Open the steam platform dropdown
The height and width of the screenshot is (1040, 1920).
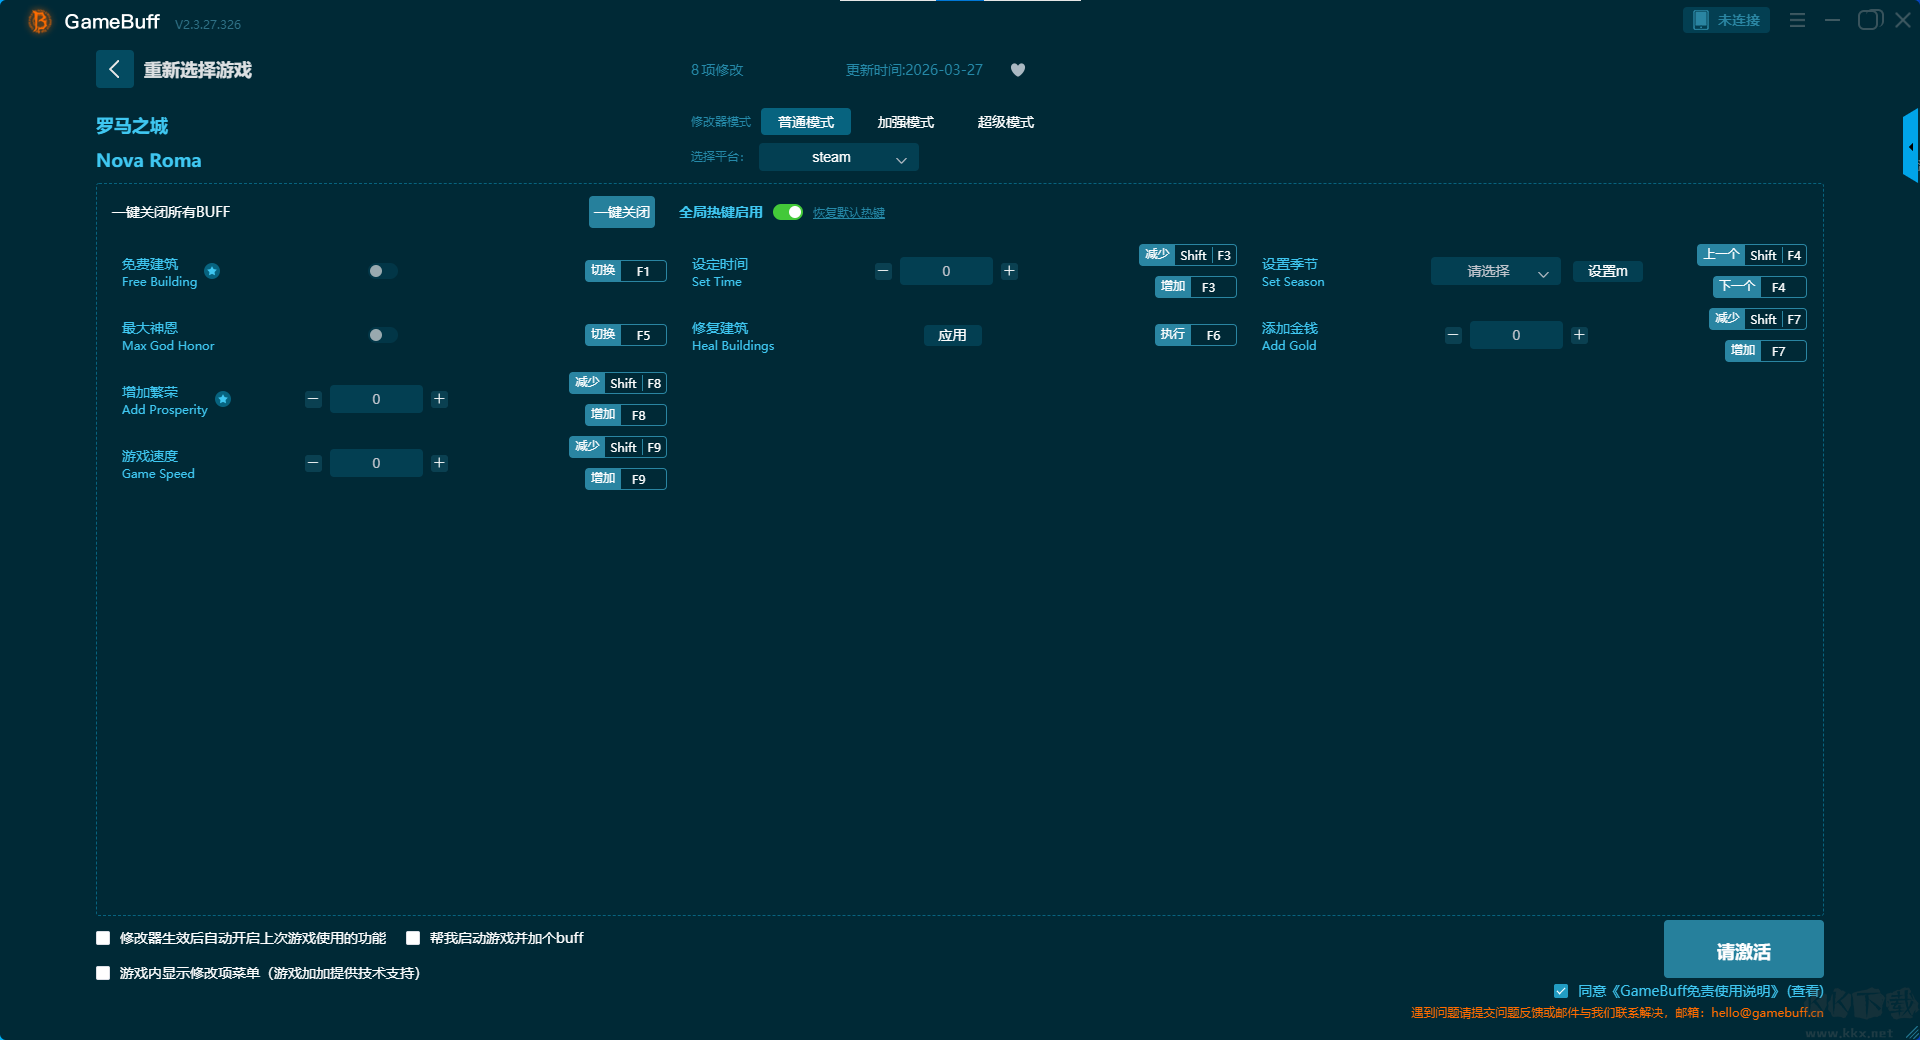point(838,157)
